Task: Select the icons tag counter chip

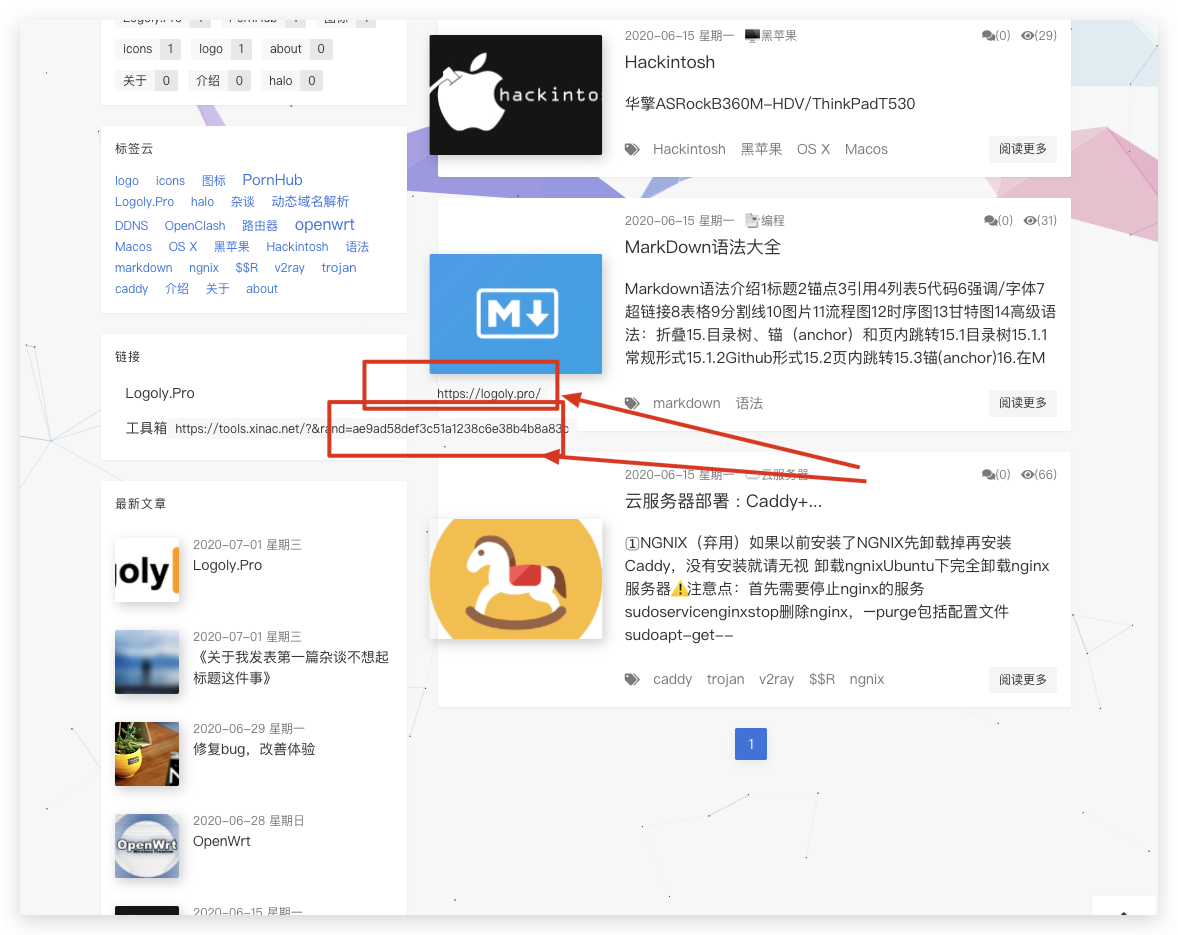Action: [x=149, y=49]
